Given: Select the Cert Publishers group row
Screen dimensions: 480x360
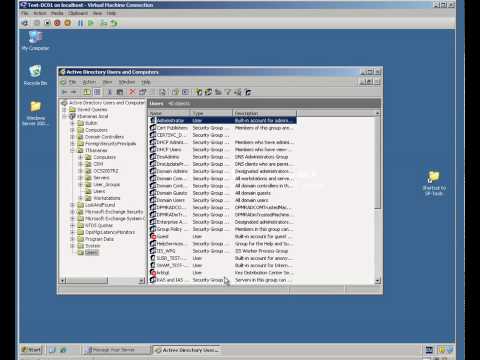Looking at the screenshot, I should [x=222, y=128].
